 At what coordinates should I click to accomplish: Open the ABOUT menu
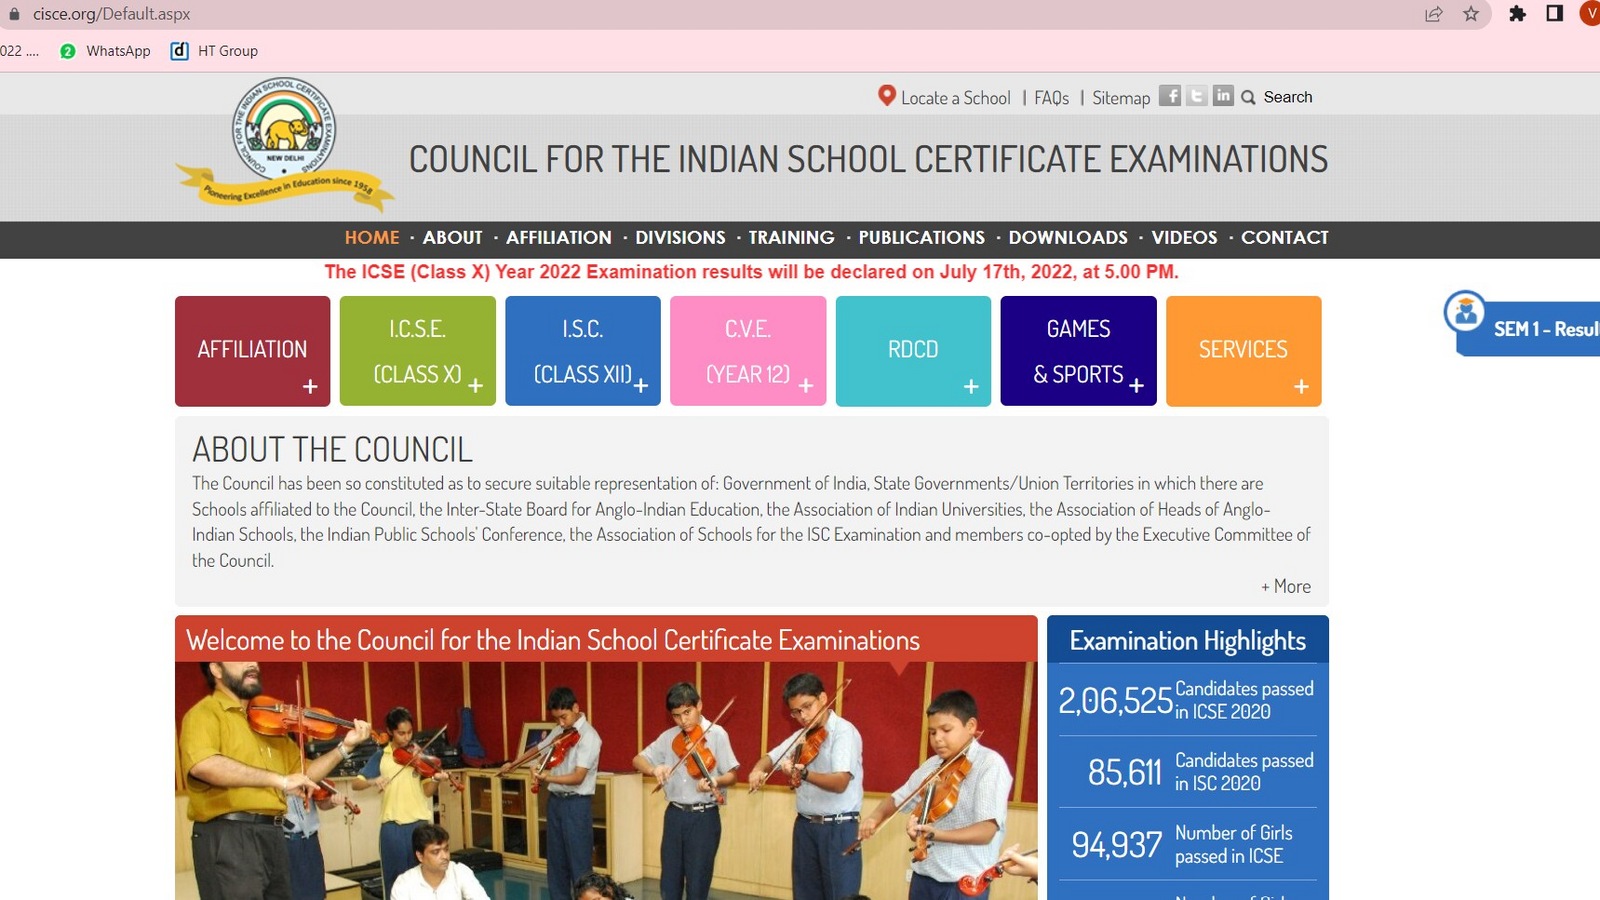pos(452,238)
